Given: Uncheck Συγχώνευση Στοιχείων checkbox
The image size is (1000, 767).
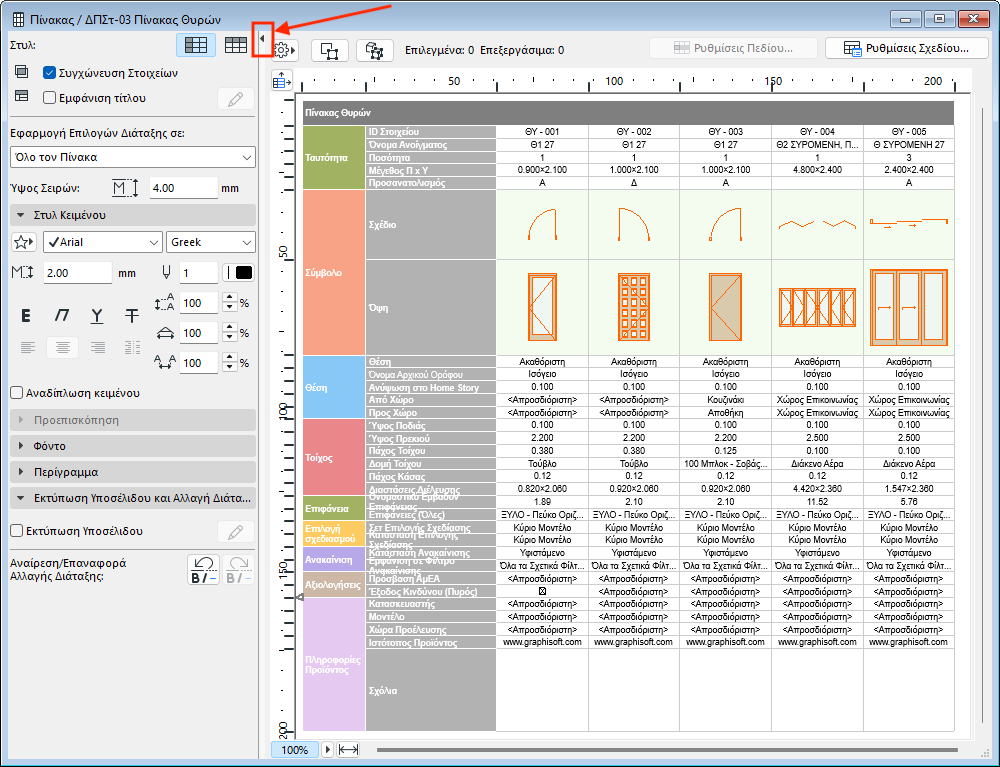Looking at the screenshot, I should (x=49, y=73).
